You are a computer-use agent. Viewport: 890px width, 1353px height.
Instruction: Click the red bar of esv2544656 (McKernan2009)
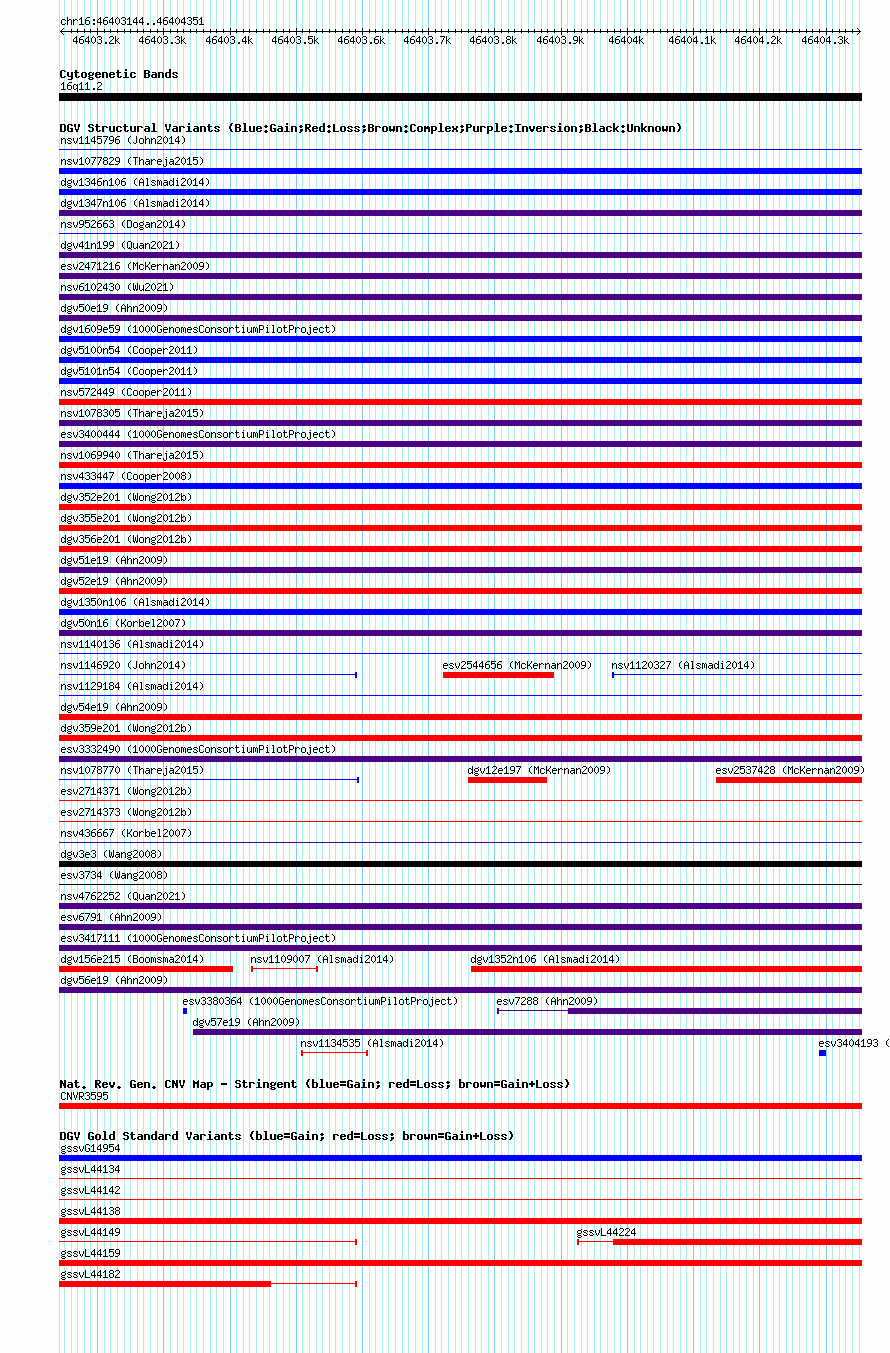point(498,675)
